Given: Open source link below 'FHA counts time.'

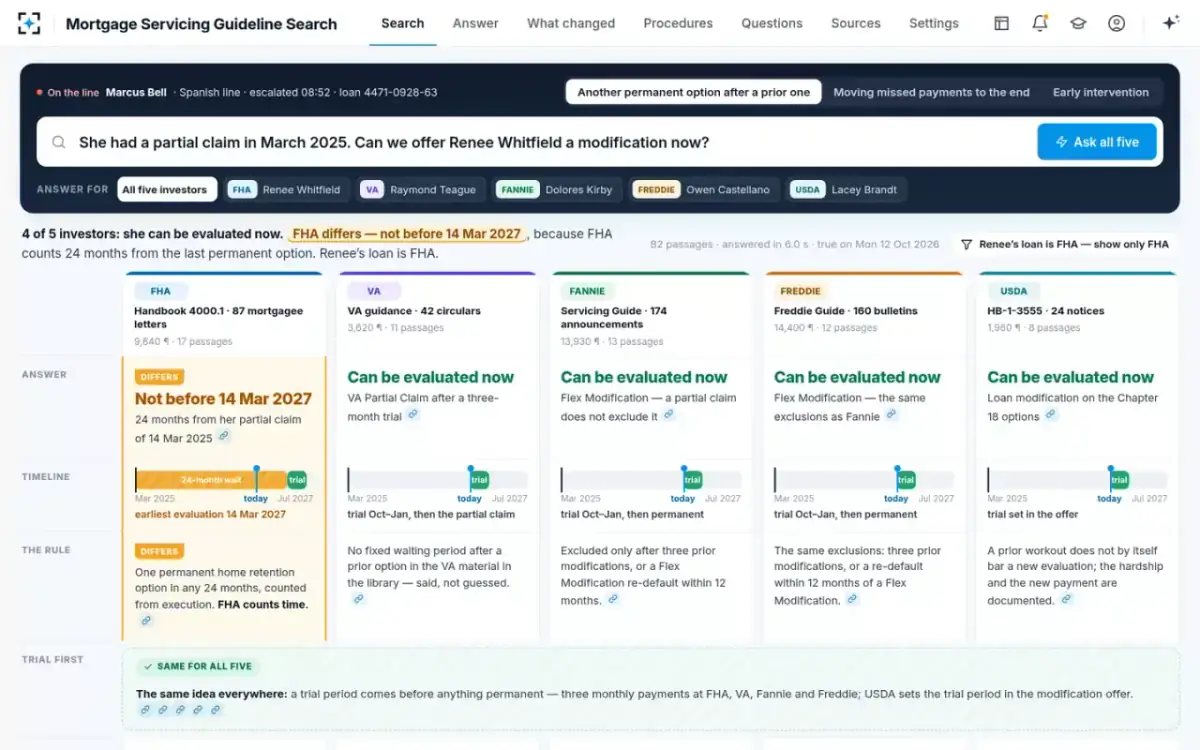Looking at the screenshot, I should pyautogui.click(x=146, y=621).
